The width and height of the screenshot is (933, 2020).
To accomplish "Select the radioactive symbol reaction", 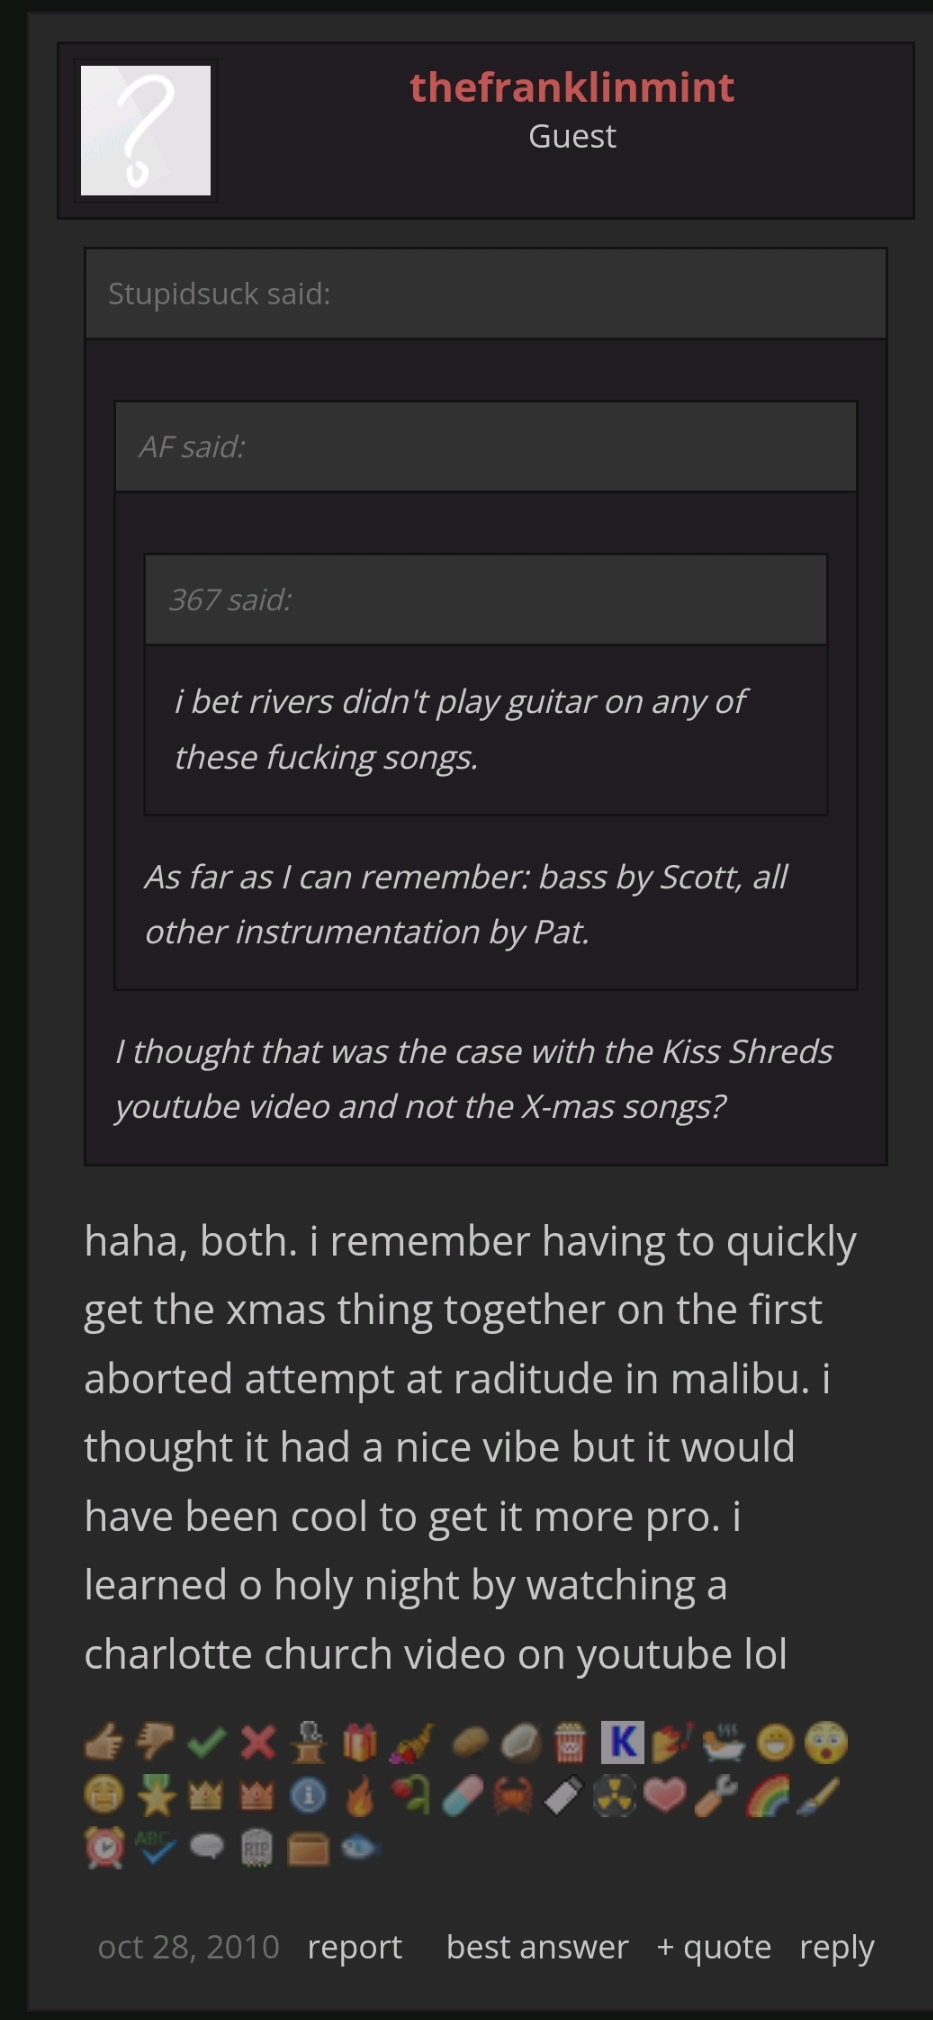I will tap(615, 1796).
